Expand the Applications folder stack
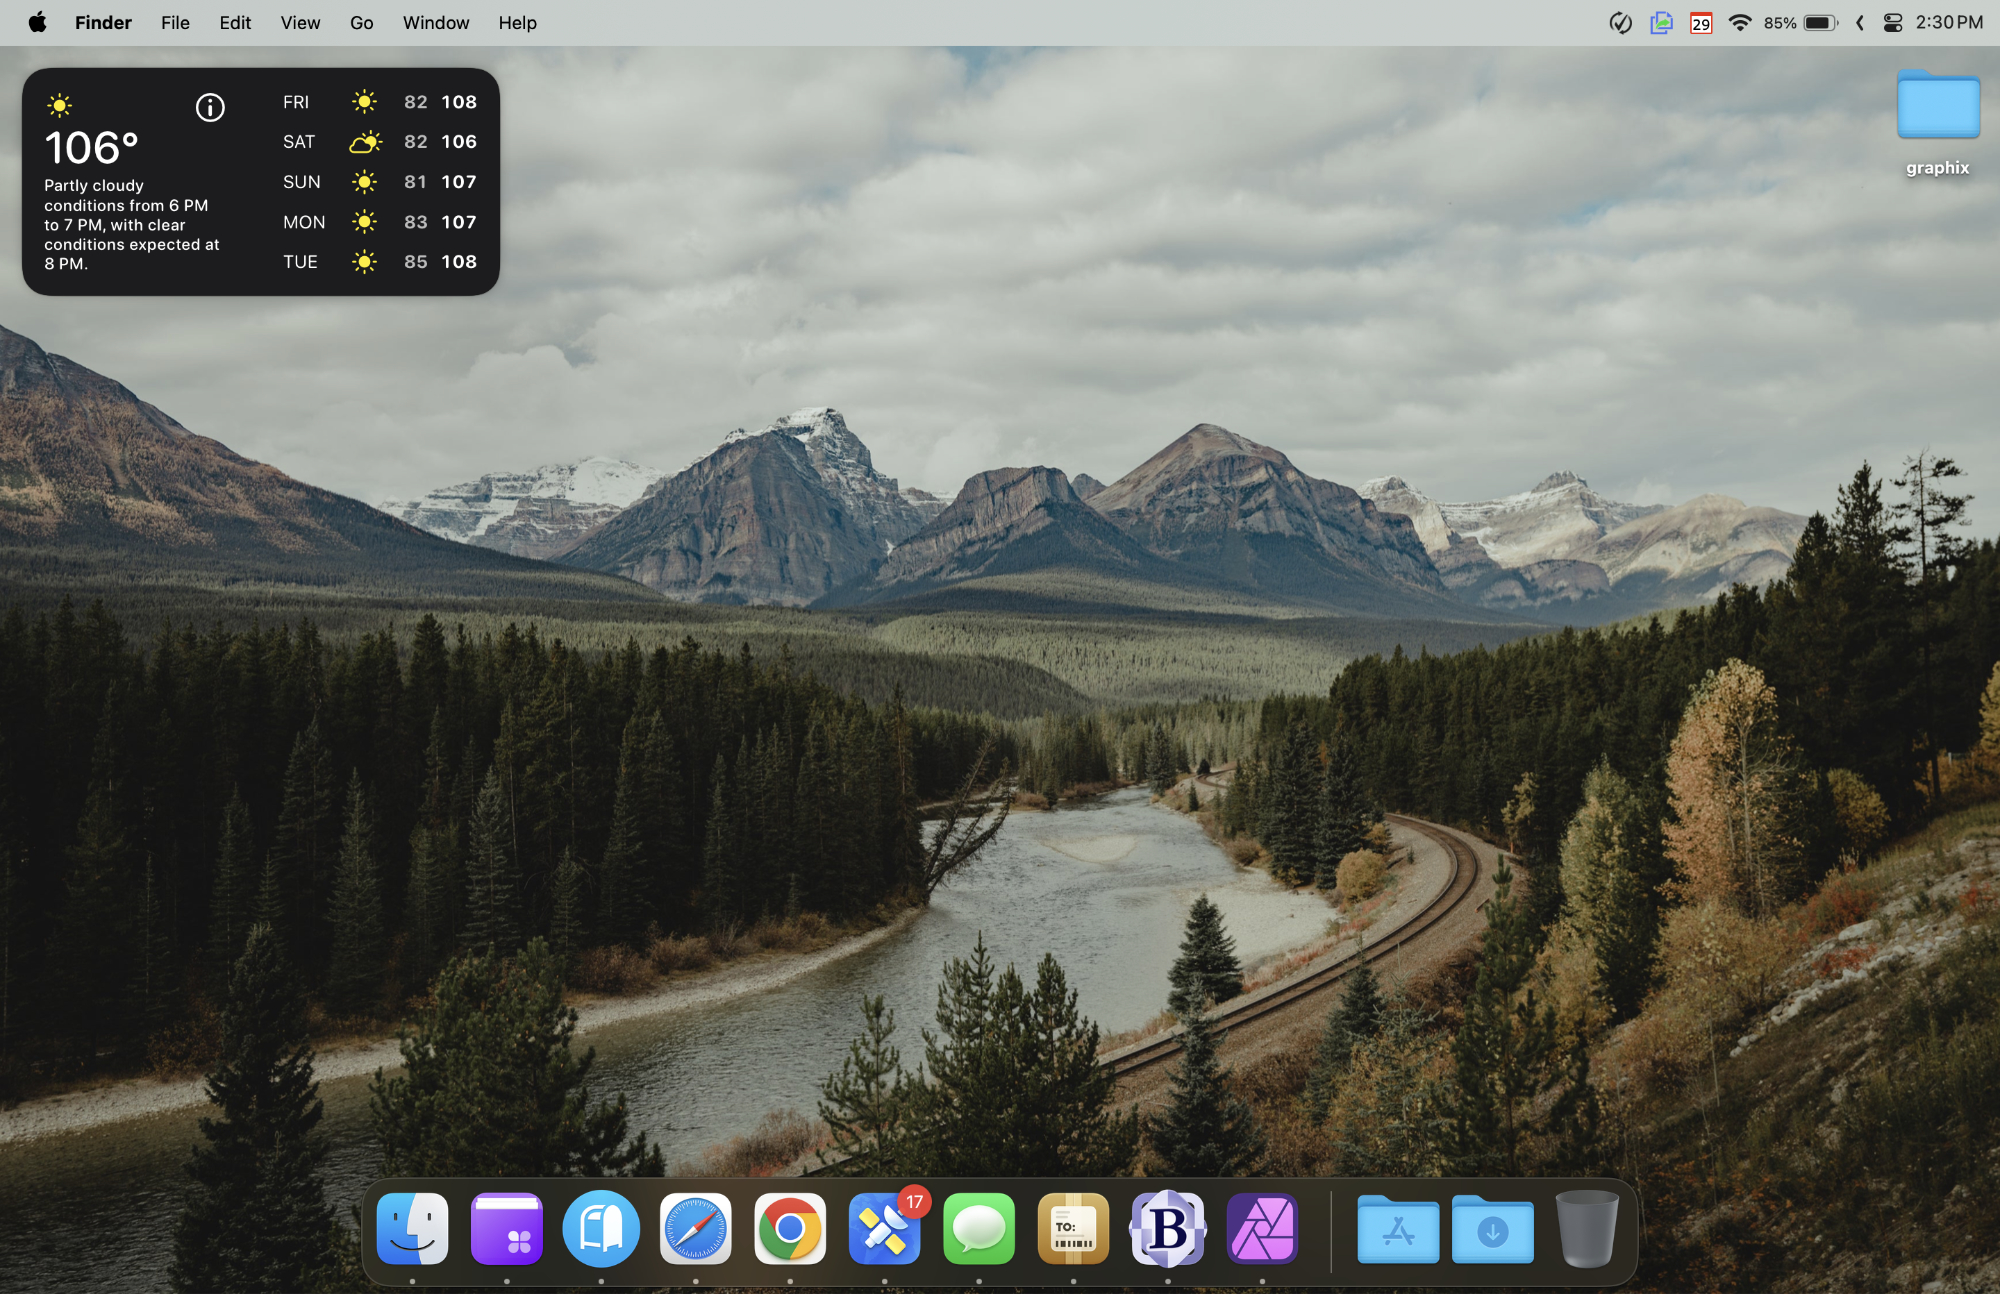This screenshot has width=2000, height=1294. 1397,1229
